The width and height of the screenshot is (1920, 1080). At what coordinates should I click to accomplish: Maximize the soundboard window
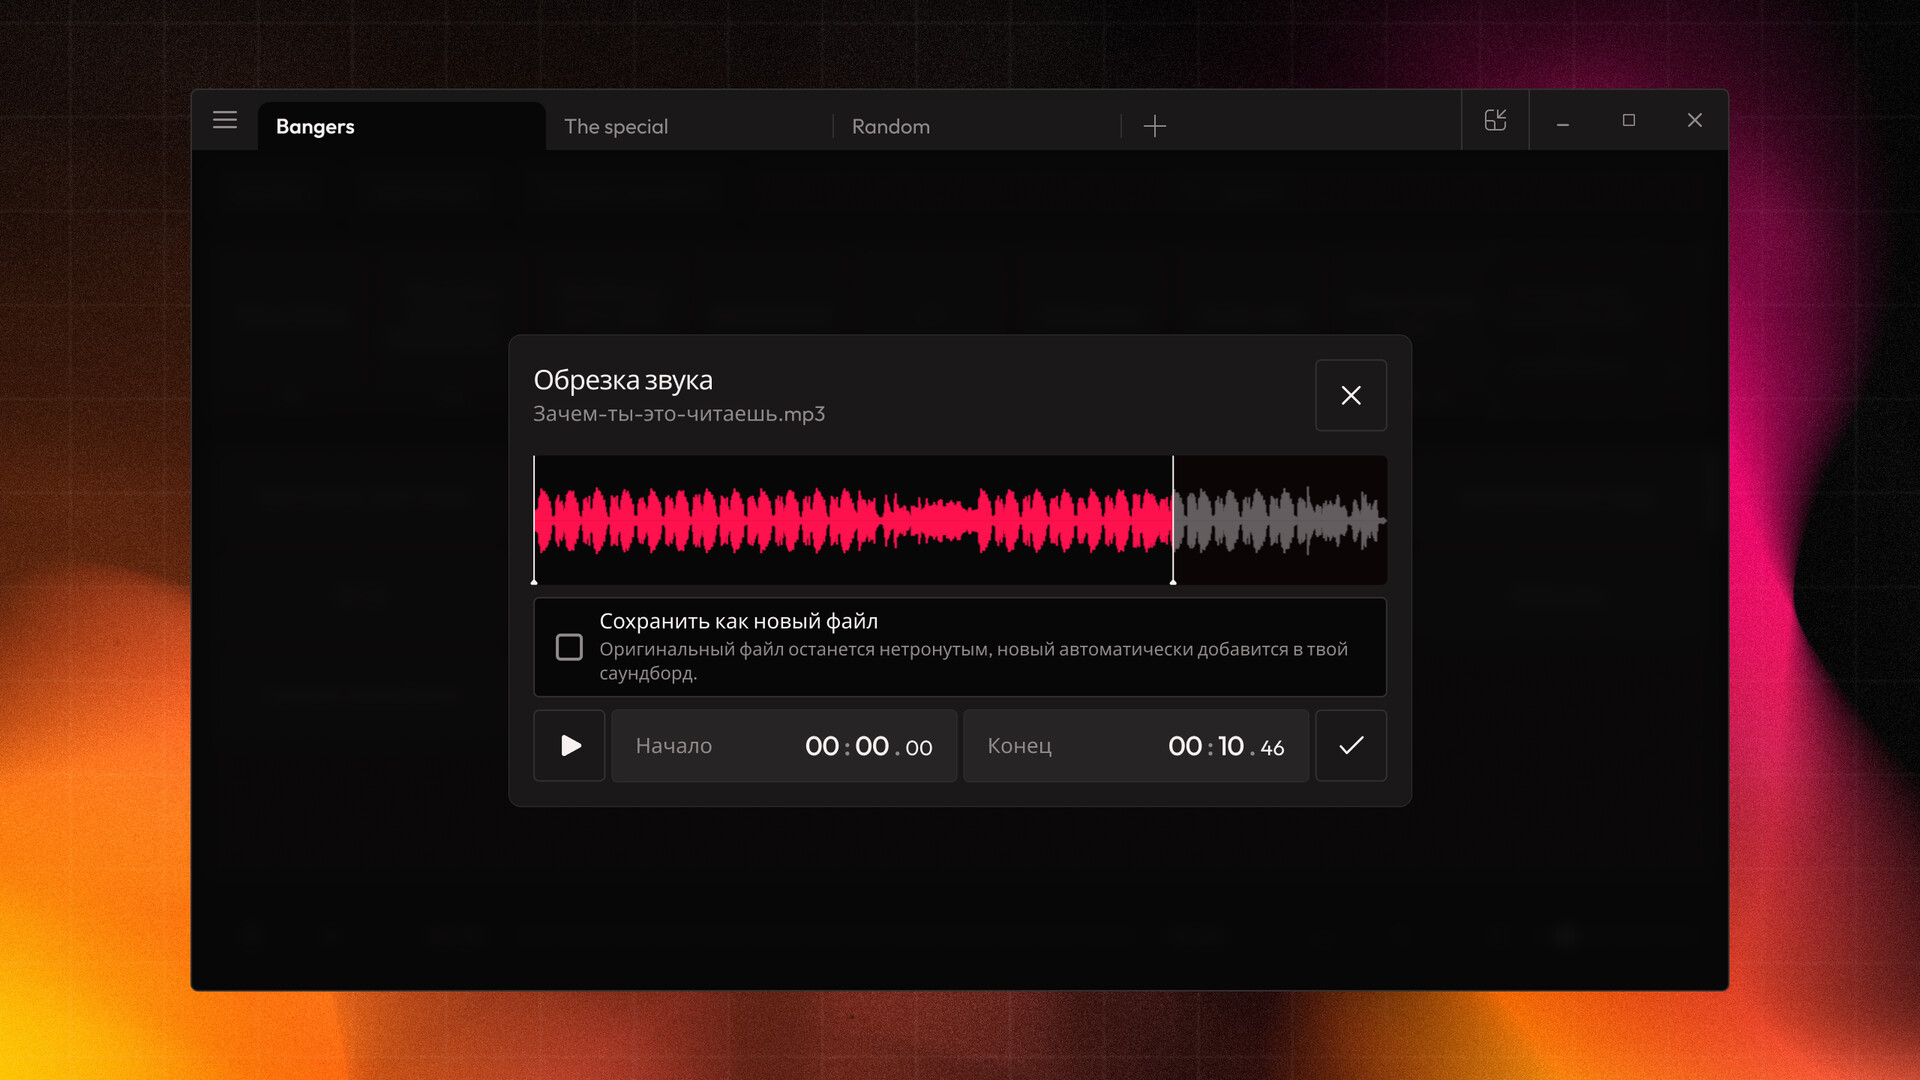tap(1629, 120)
